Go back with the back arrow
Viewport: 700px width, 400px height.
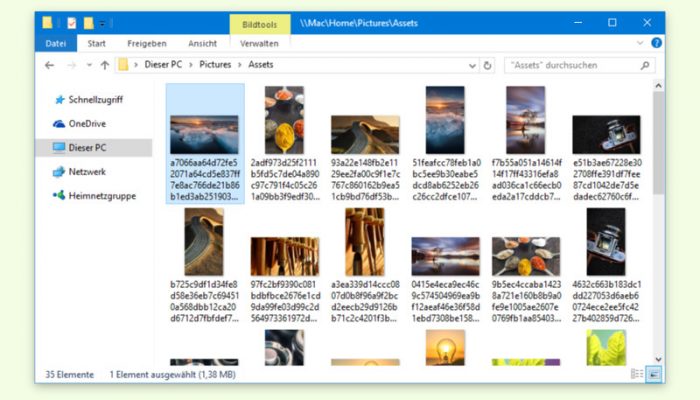tap(49, 65)
